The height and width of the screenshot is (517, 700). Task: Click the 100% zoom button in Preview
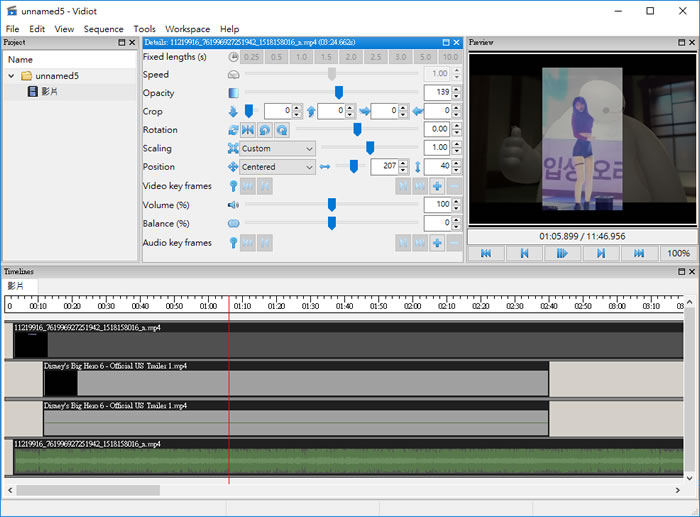click(x=678, y=254)
